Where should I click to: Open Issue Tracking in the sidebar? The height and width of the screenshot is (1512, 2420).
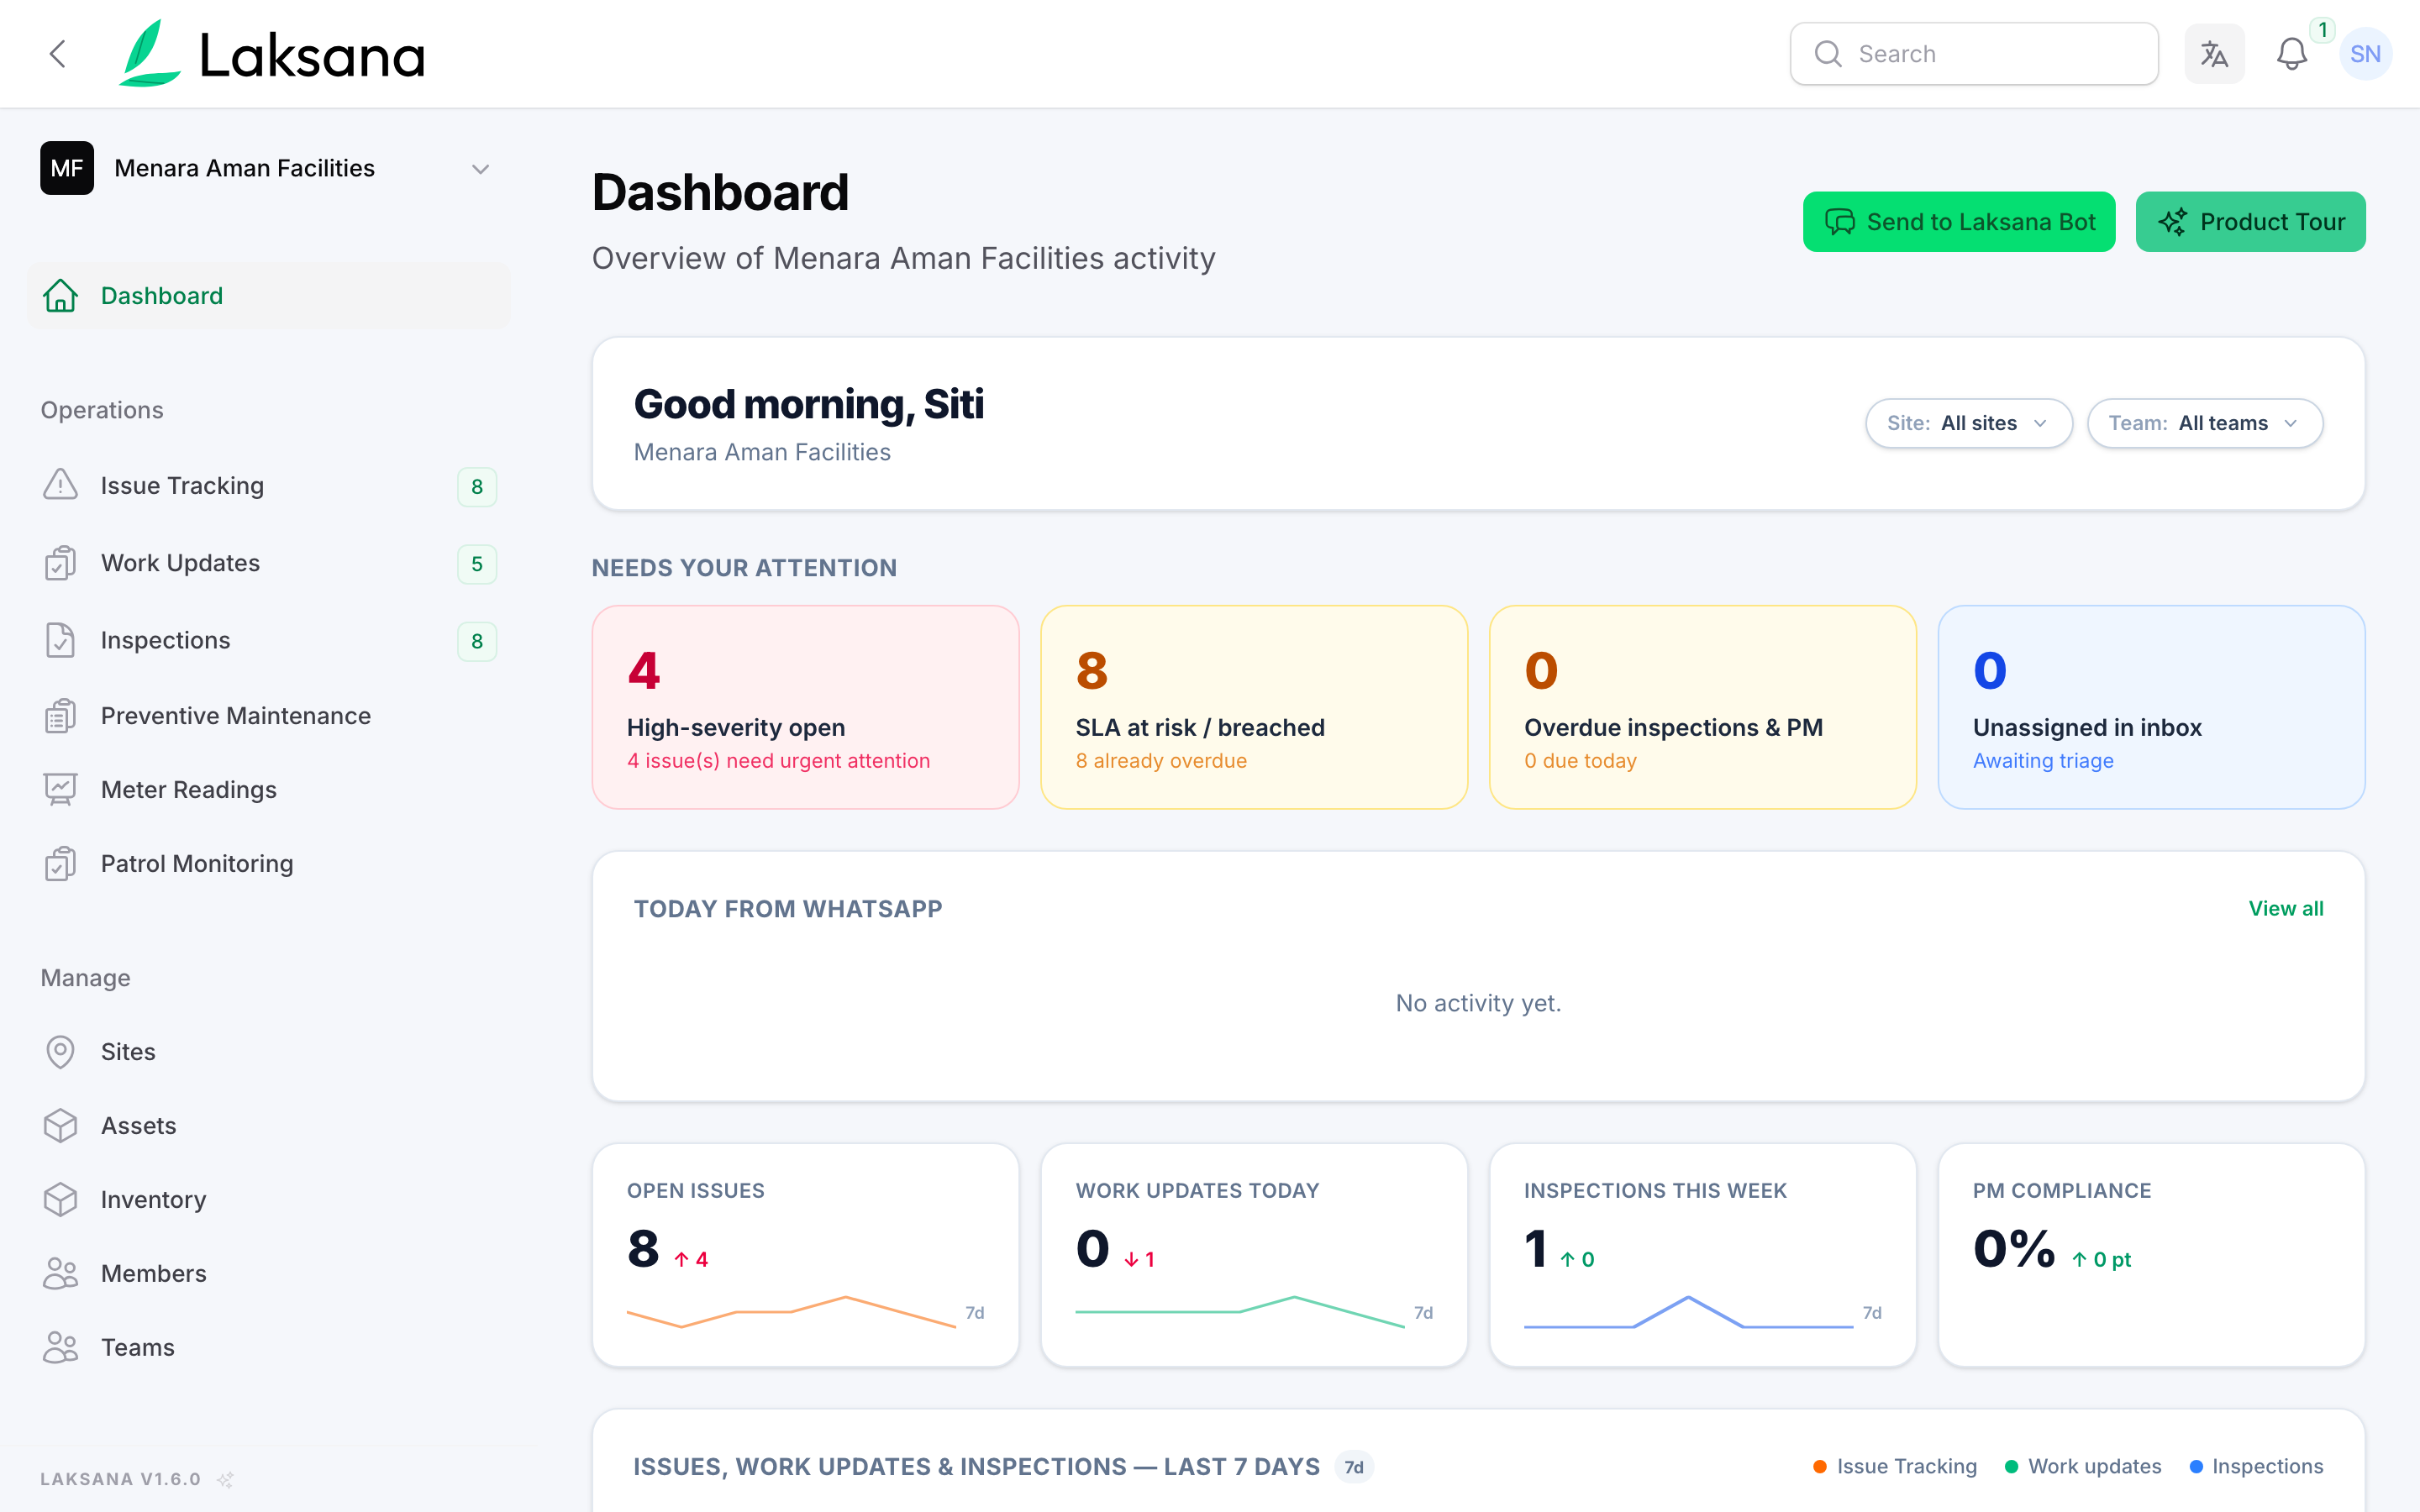[x=268, y=486]
